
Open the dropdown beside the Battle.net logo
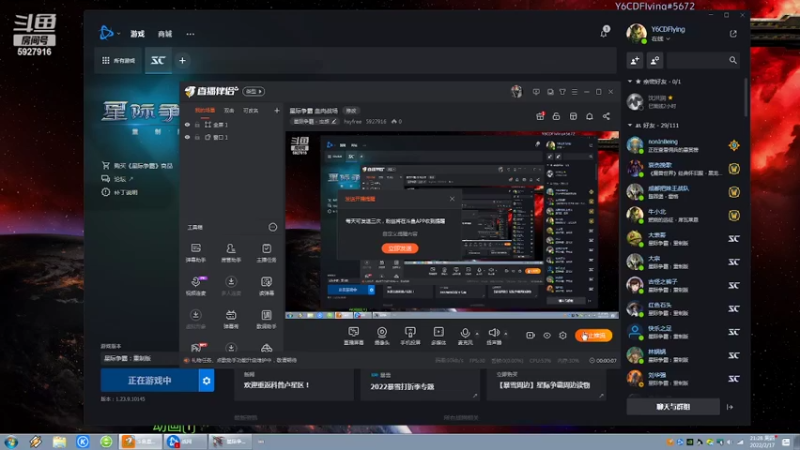click(x=118, y=34)
